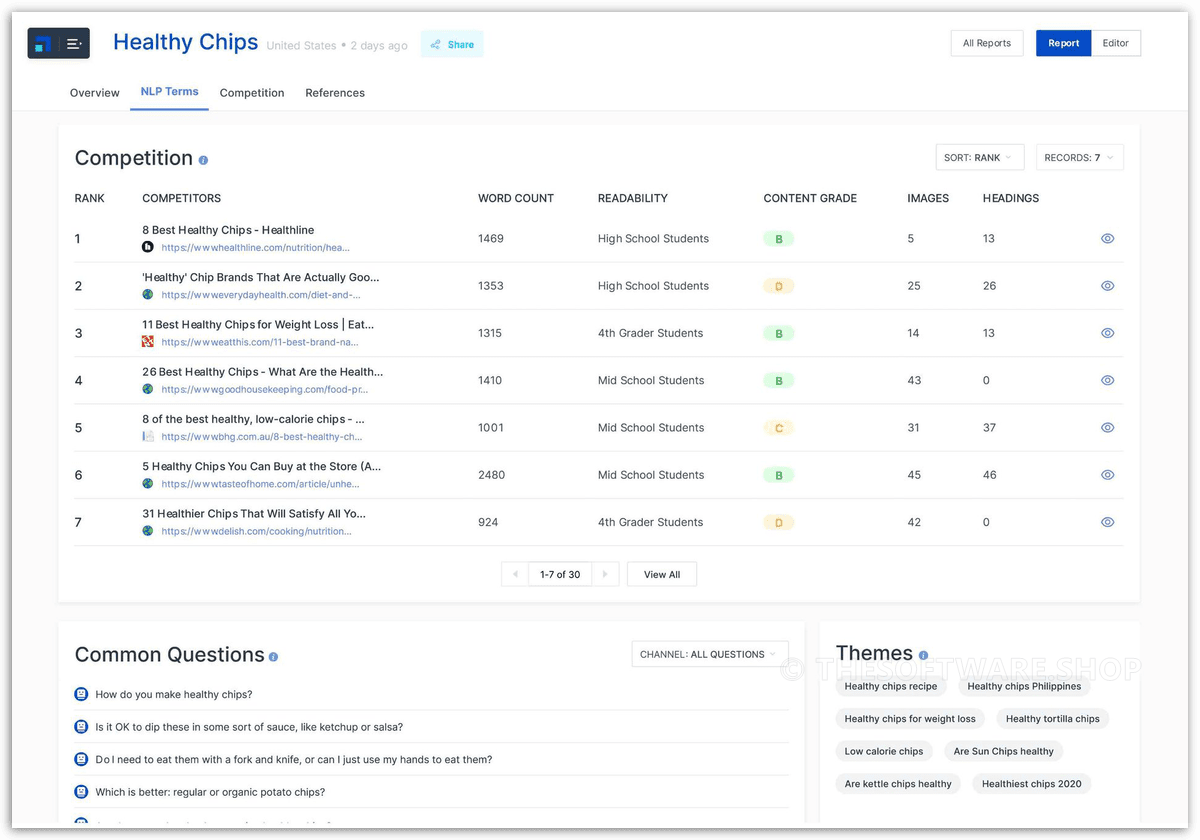
Task: Switch to Report view
Action: pyautogui.click(x=1063, y=43)
